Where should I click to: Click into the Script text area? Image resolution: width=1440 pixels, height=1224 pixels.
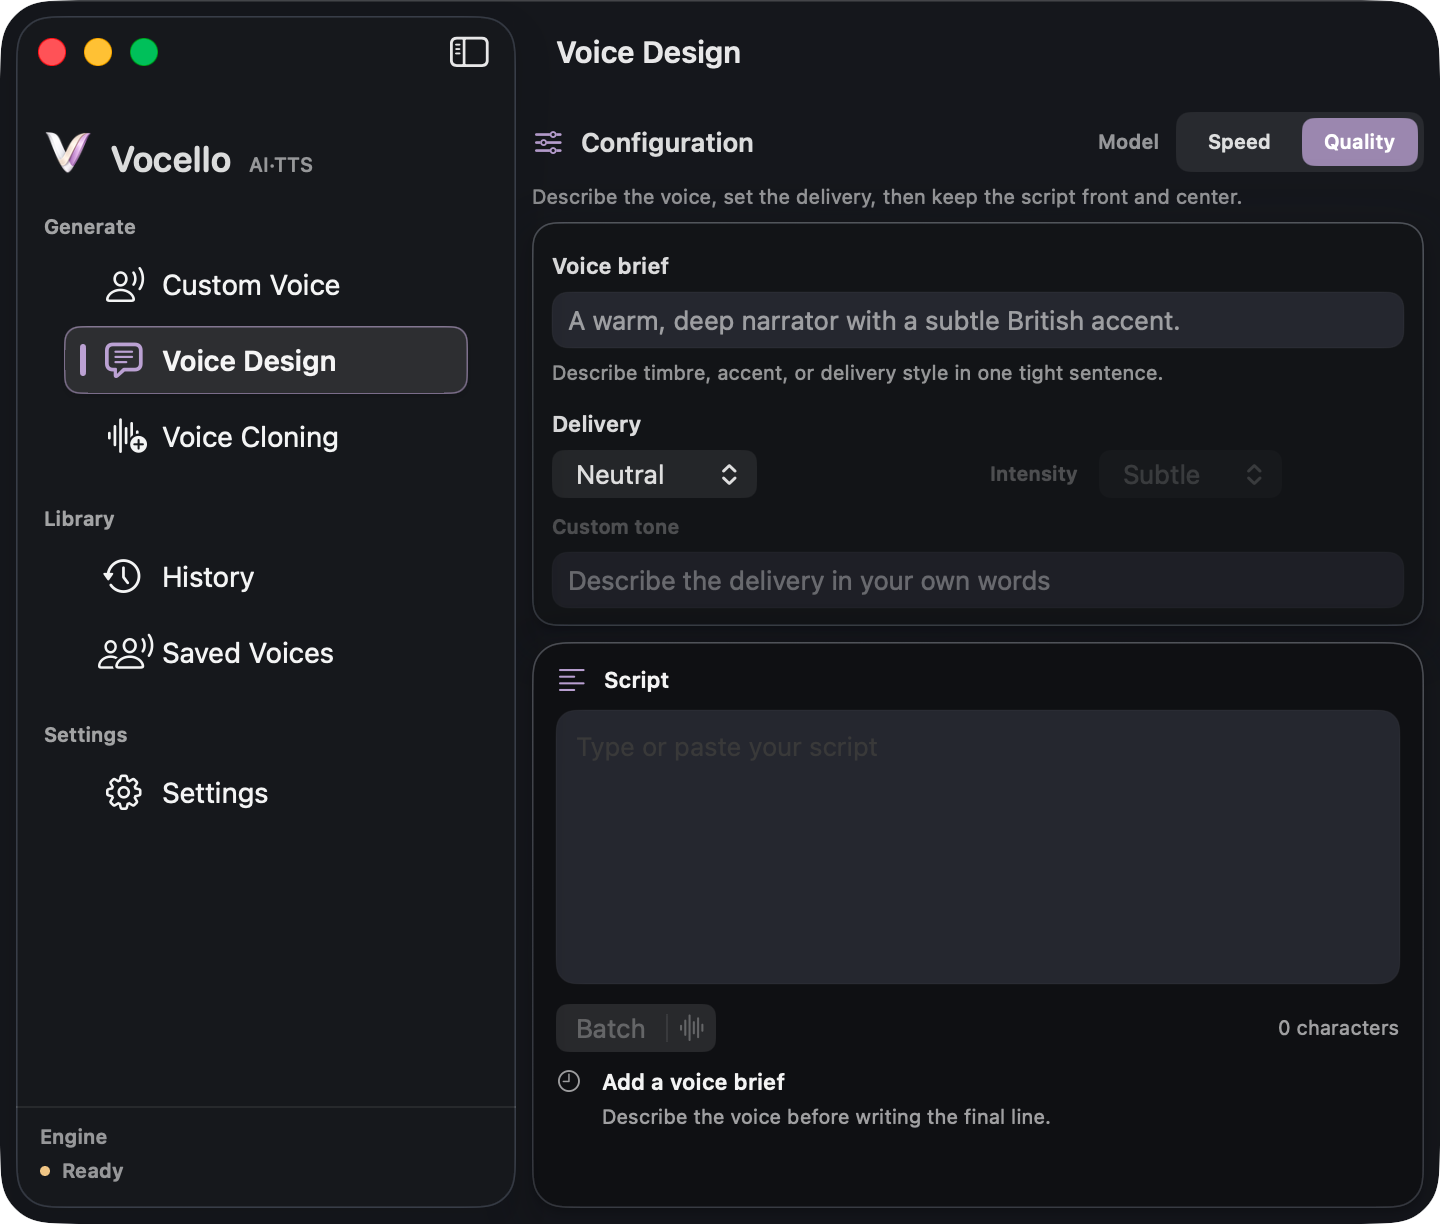(978, 847)
